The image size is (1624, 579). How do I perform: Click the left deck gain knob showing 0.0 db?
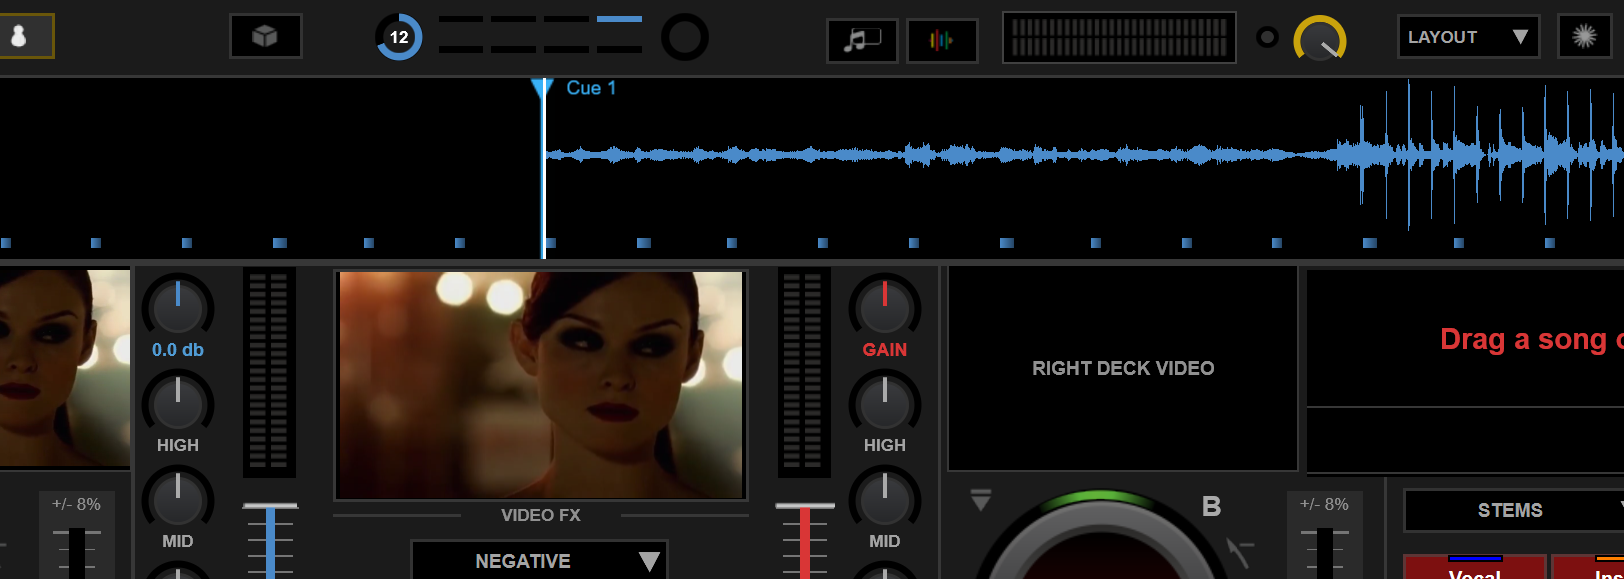[178, 307]
